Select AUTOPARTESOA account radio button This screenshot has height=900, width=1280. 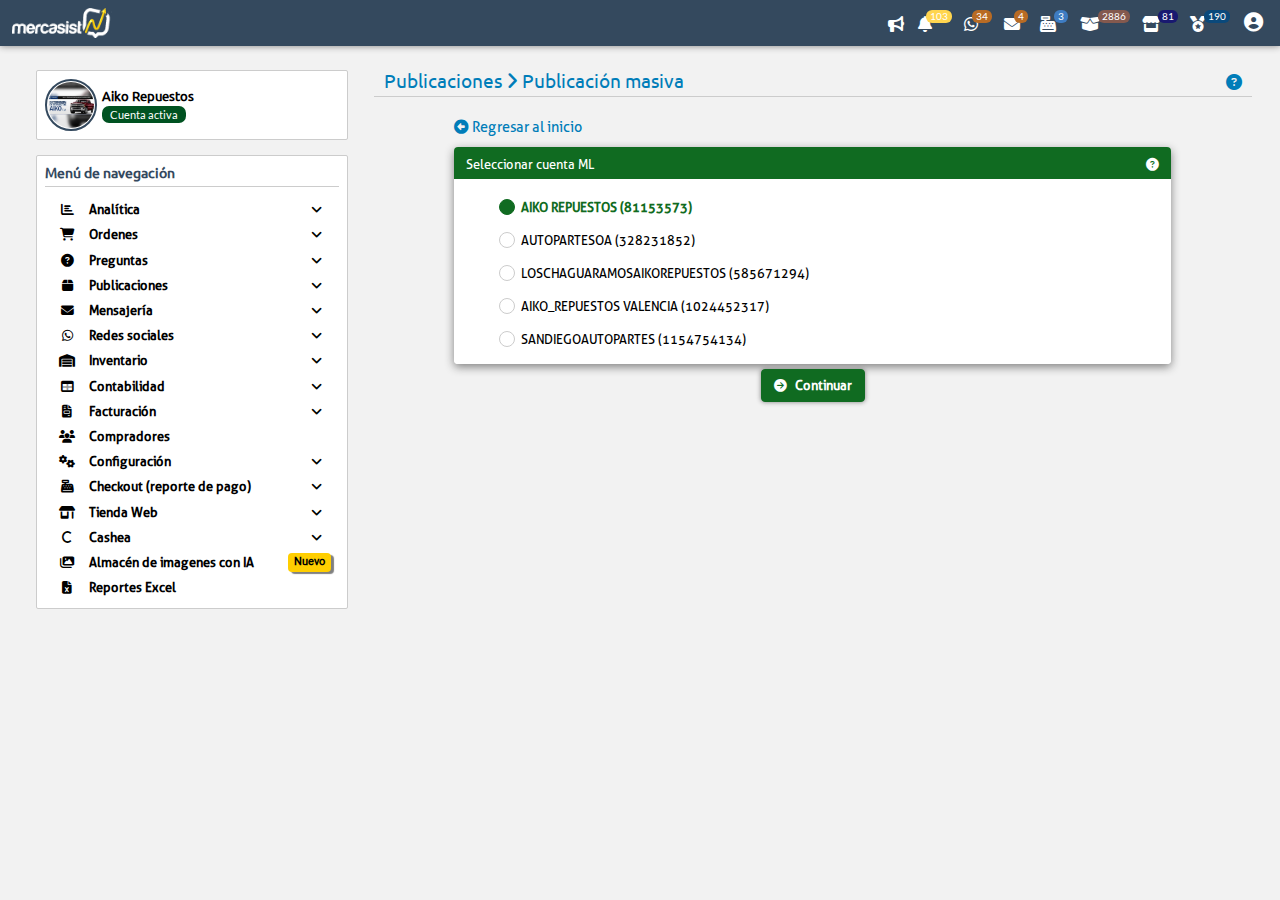click(x=507, y=240)
